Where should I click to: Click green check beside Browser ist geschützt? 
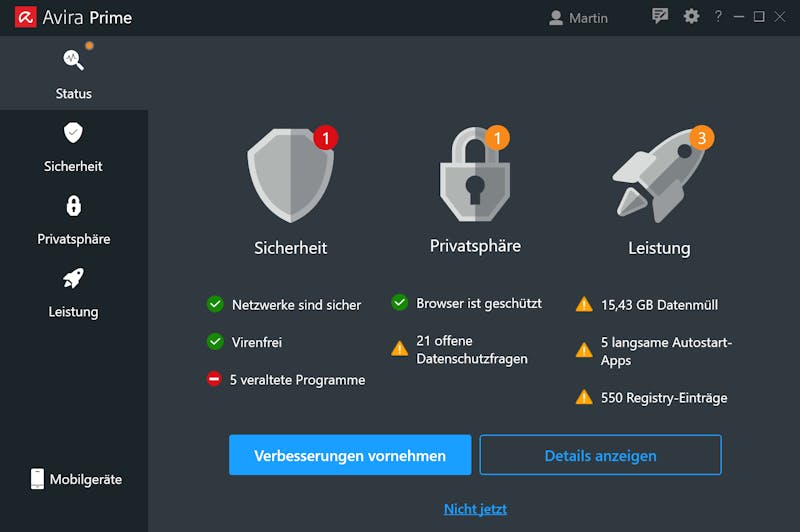399,302
